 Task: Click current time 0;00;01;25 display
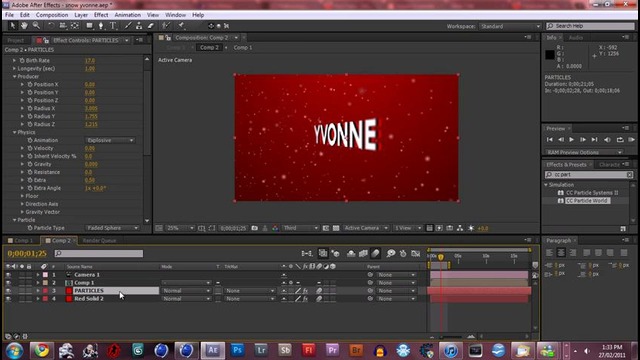(27, 253)
